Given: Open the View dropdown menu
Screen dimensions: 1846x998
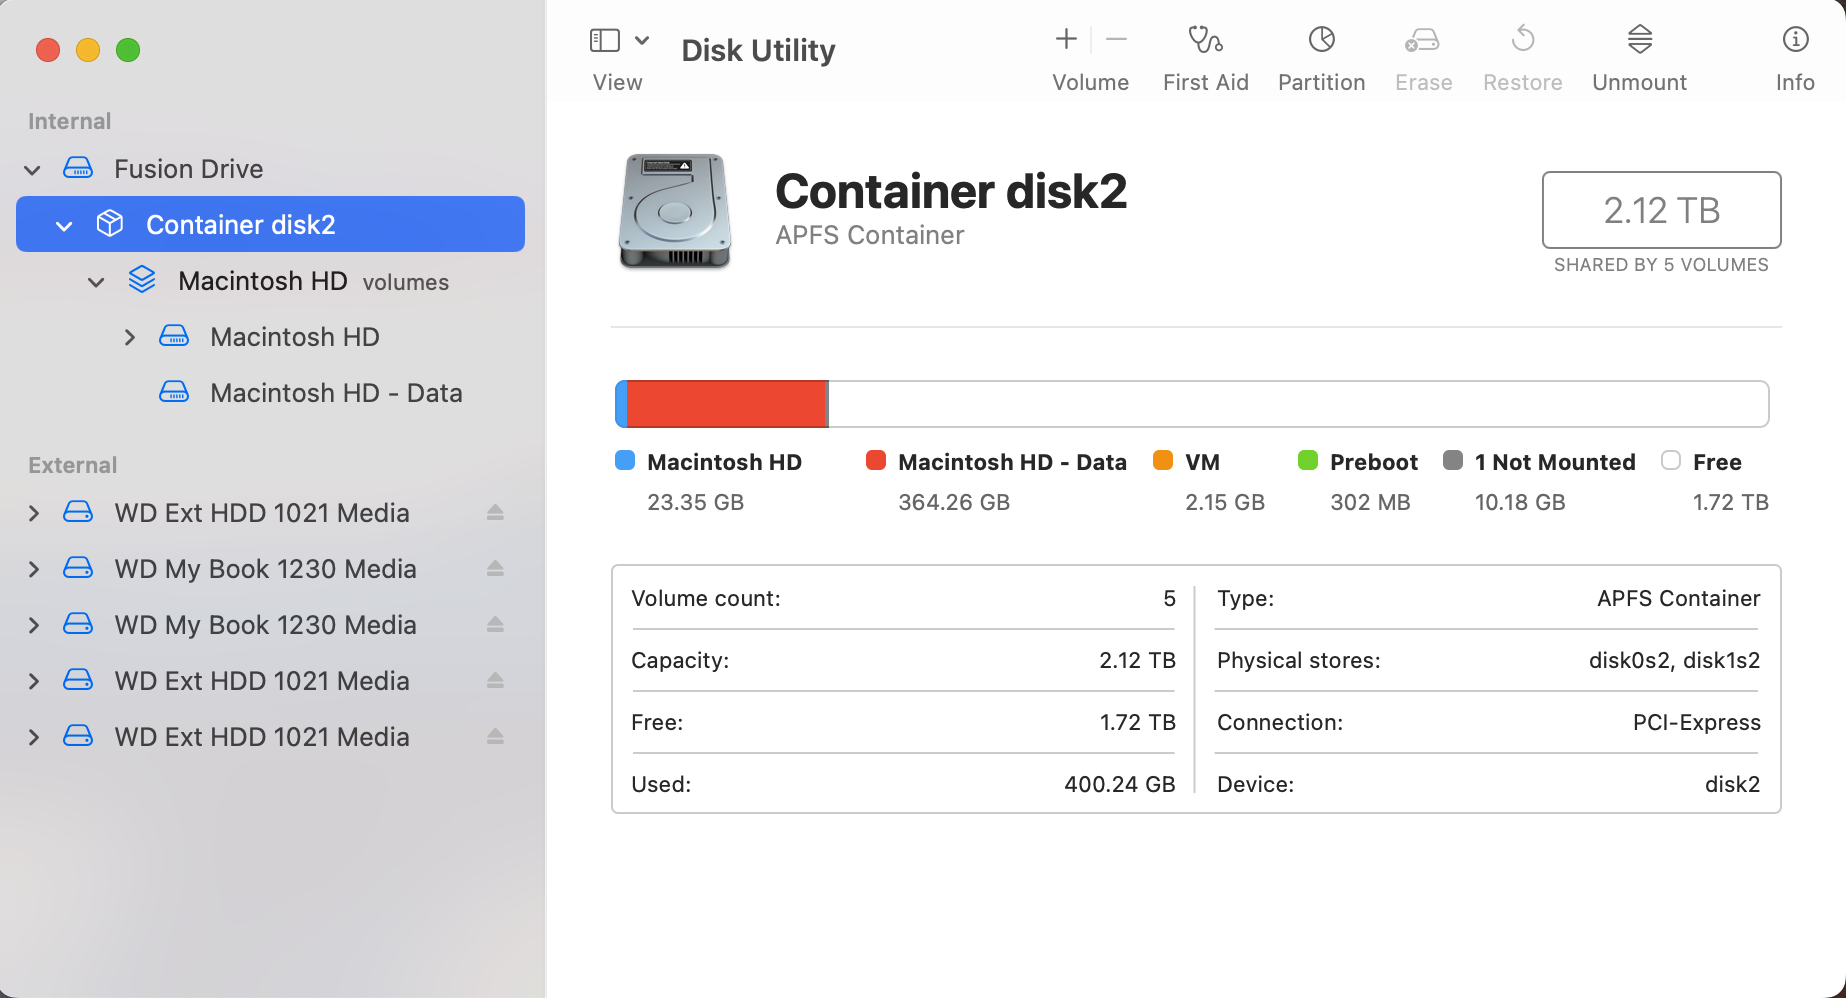Looking at the screenshot, I should click(x=643, y=40).
